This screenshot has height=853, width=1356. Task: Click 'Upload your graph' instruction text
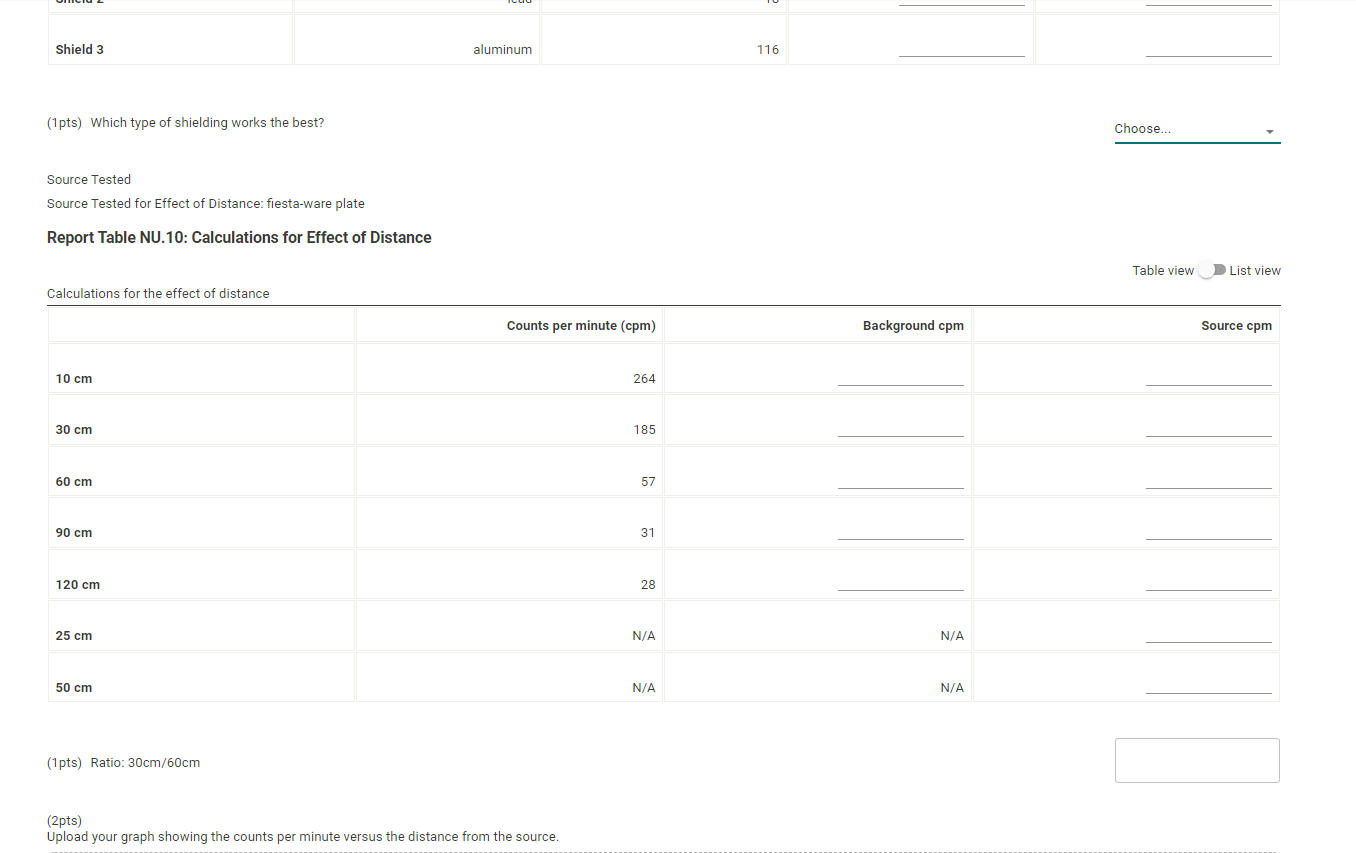coord(303,837)
